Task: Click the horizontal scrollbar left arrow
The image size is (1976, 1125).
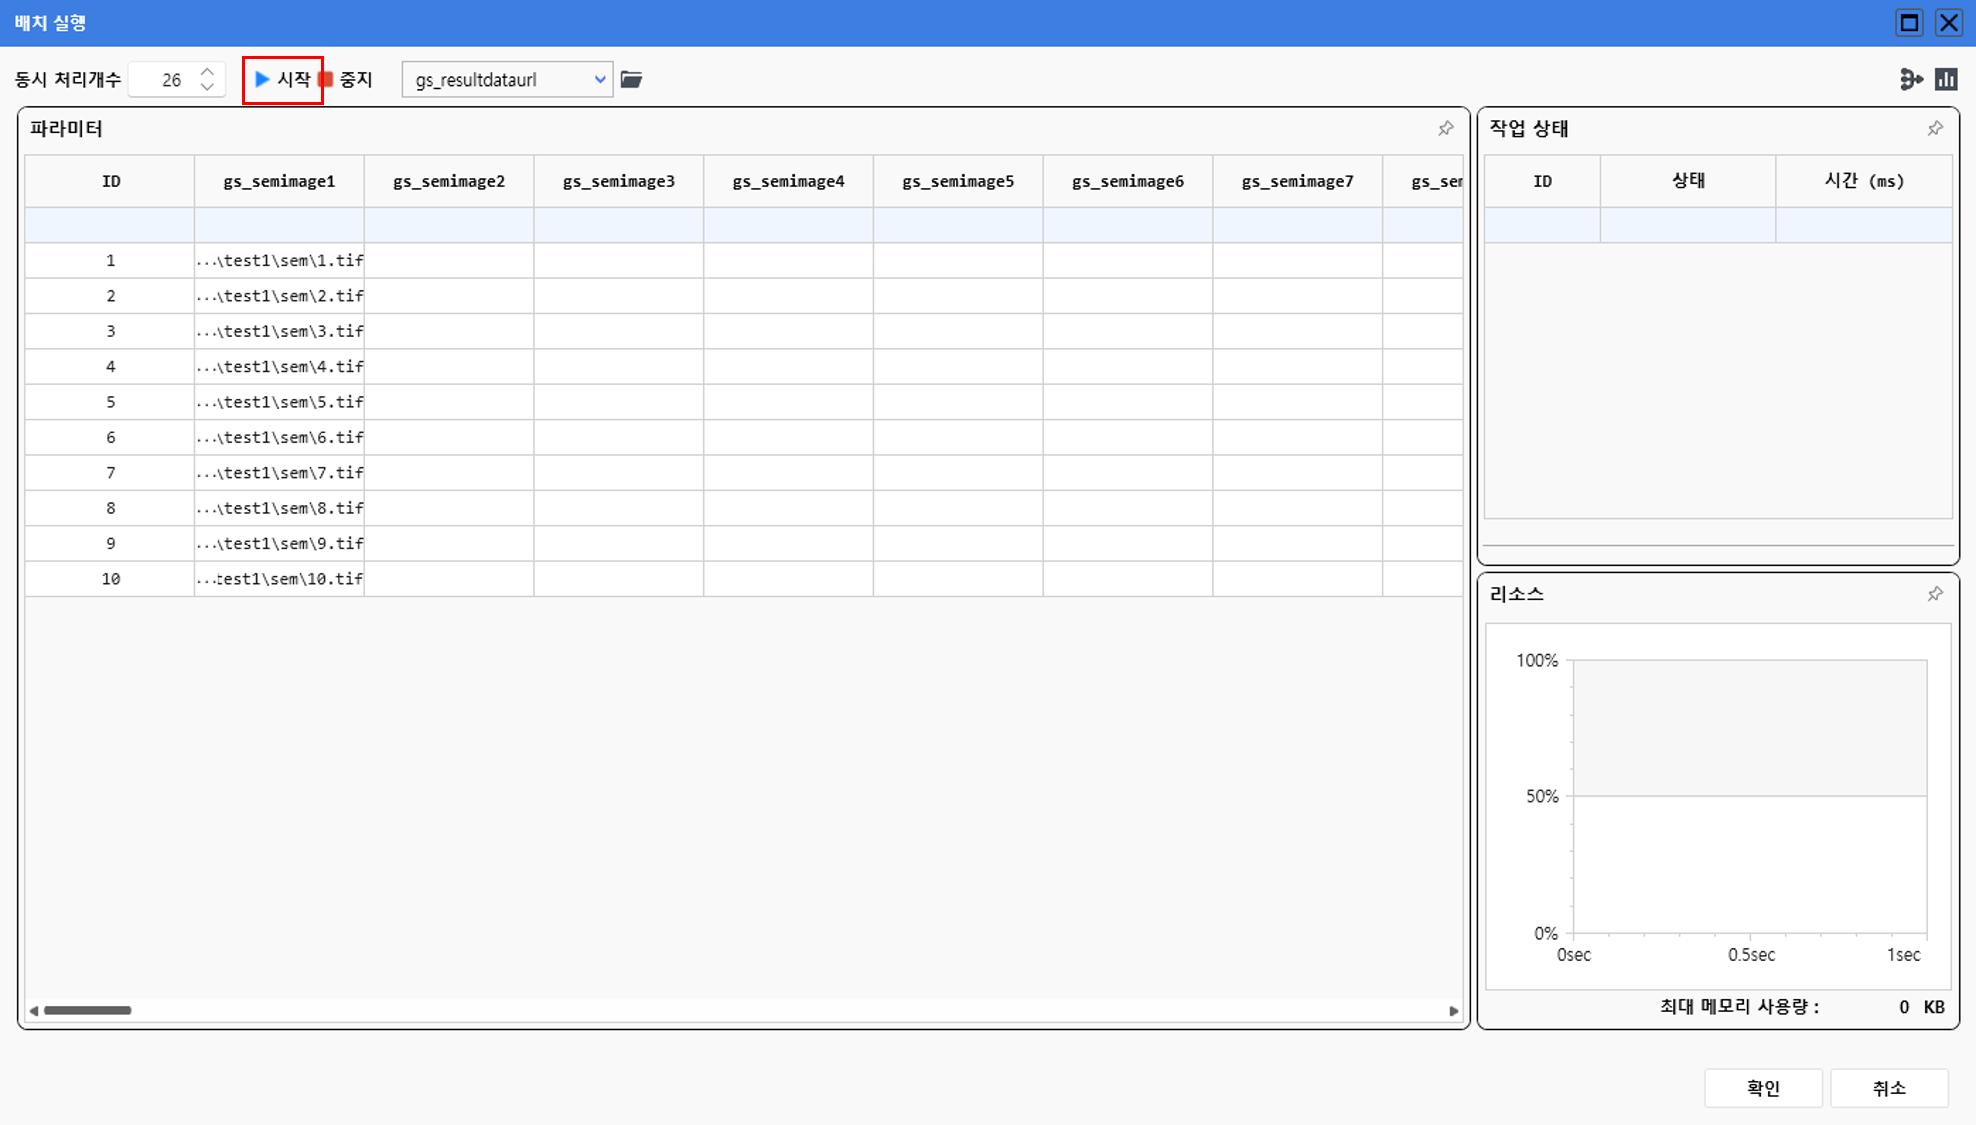Action: [34, 1011]
